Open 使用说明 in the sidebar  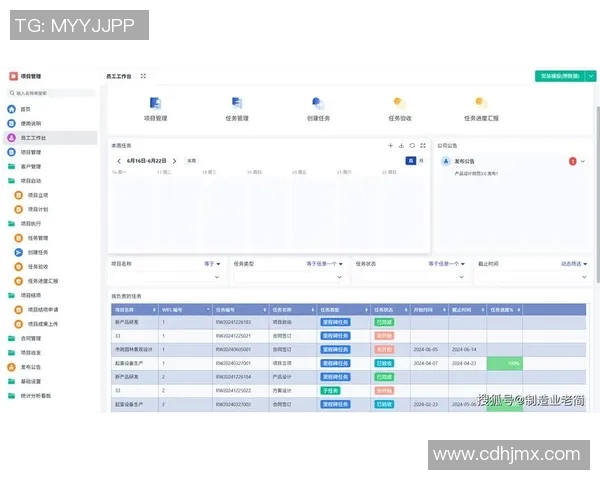click(24, 123)
